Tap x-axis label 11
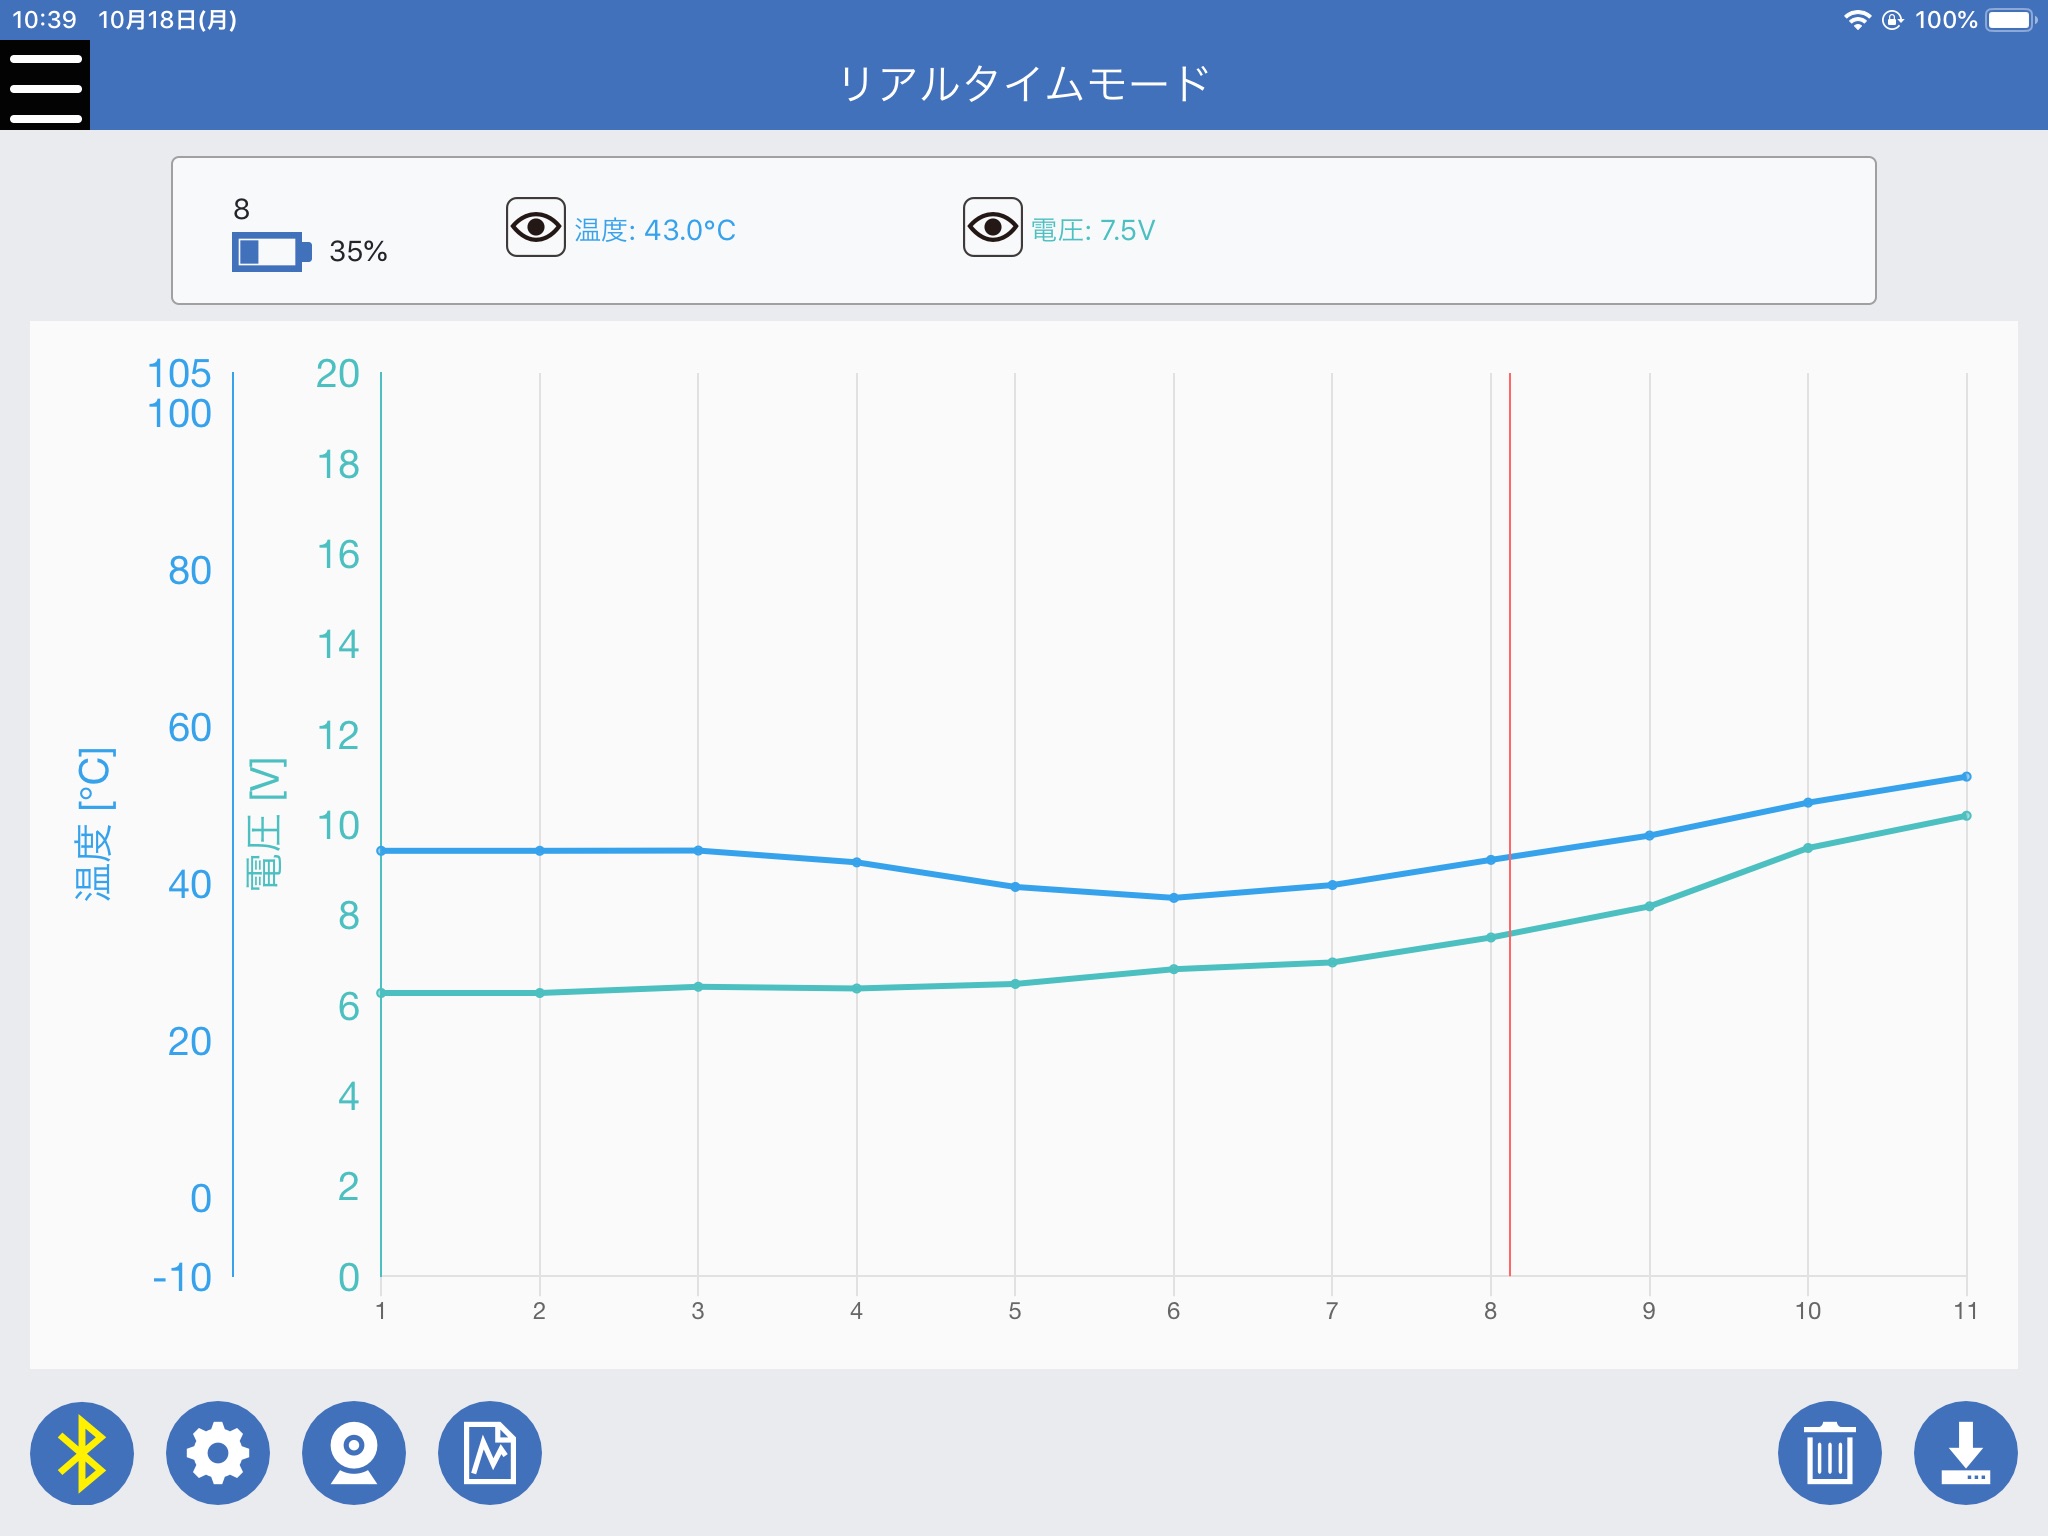The width and height of the screenshot is (2048, 1536). pos(1966,1311)
